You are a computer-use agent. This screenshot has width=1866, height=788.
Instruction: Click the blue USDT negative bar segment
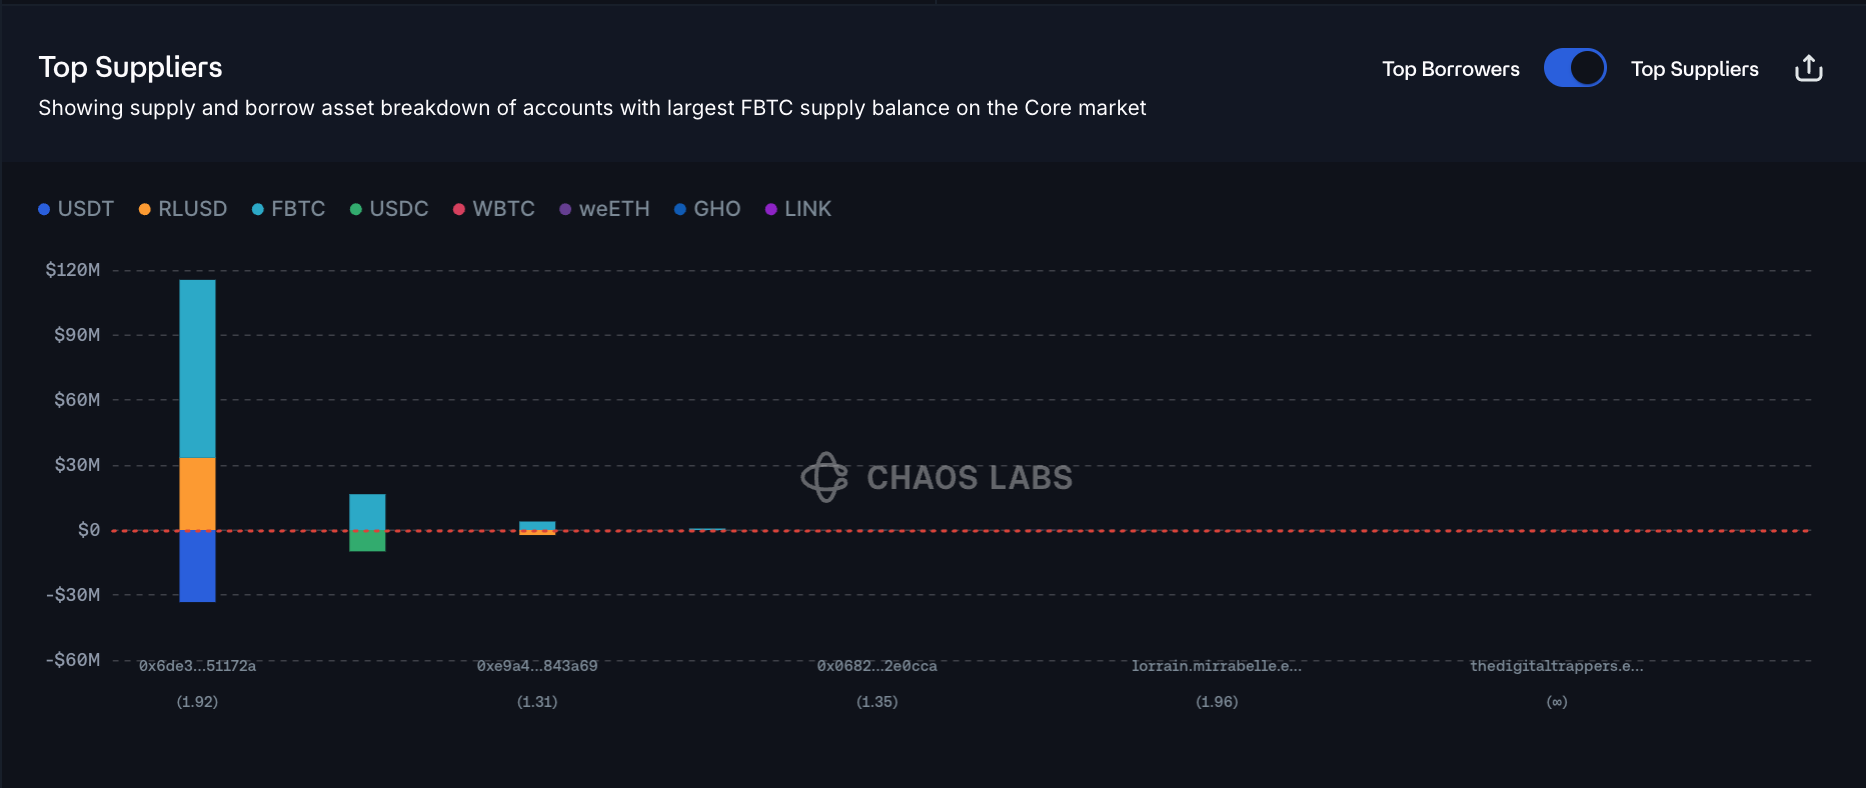tap(197, 566)
